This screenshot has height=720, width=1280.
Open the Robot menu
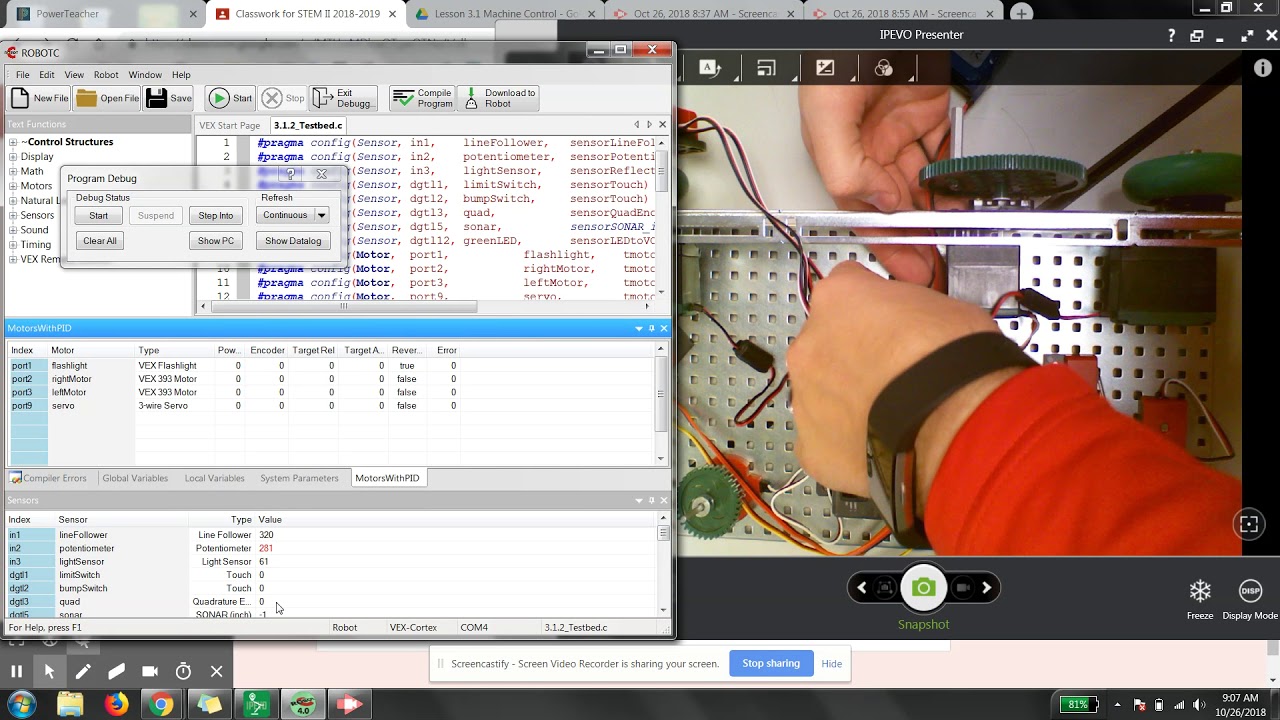106,75
